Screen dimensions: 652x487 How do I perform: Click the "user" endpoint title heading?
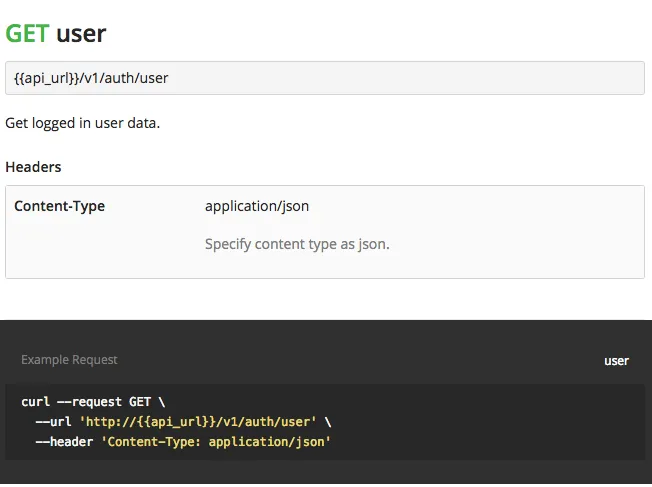[x=81, y=33]
